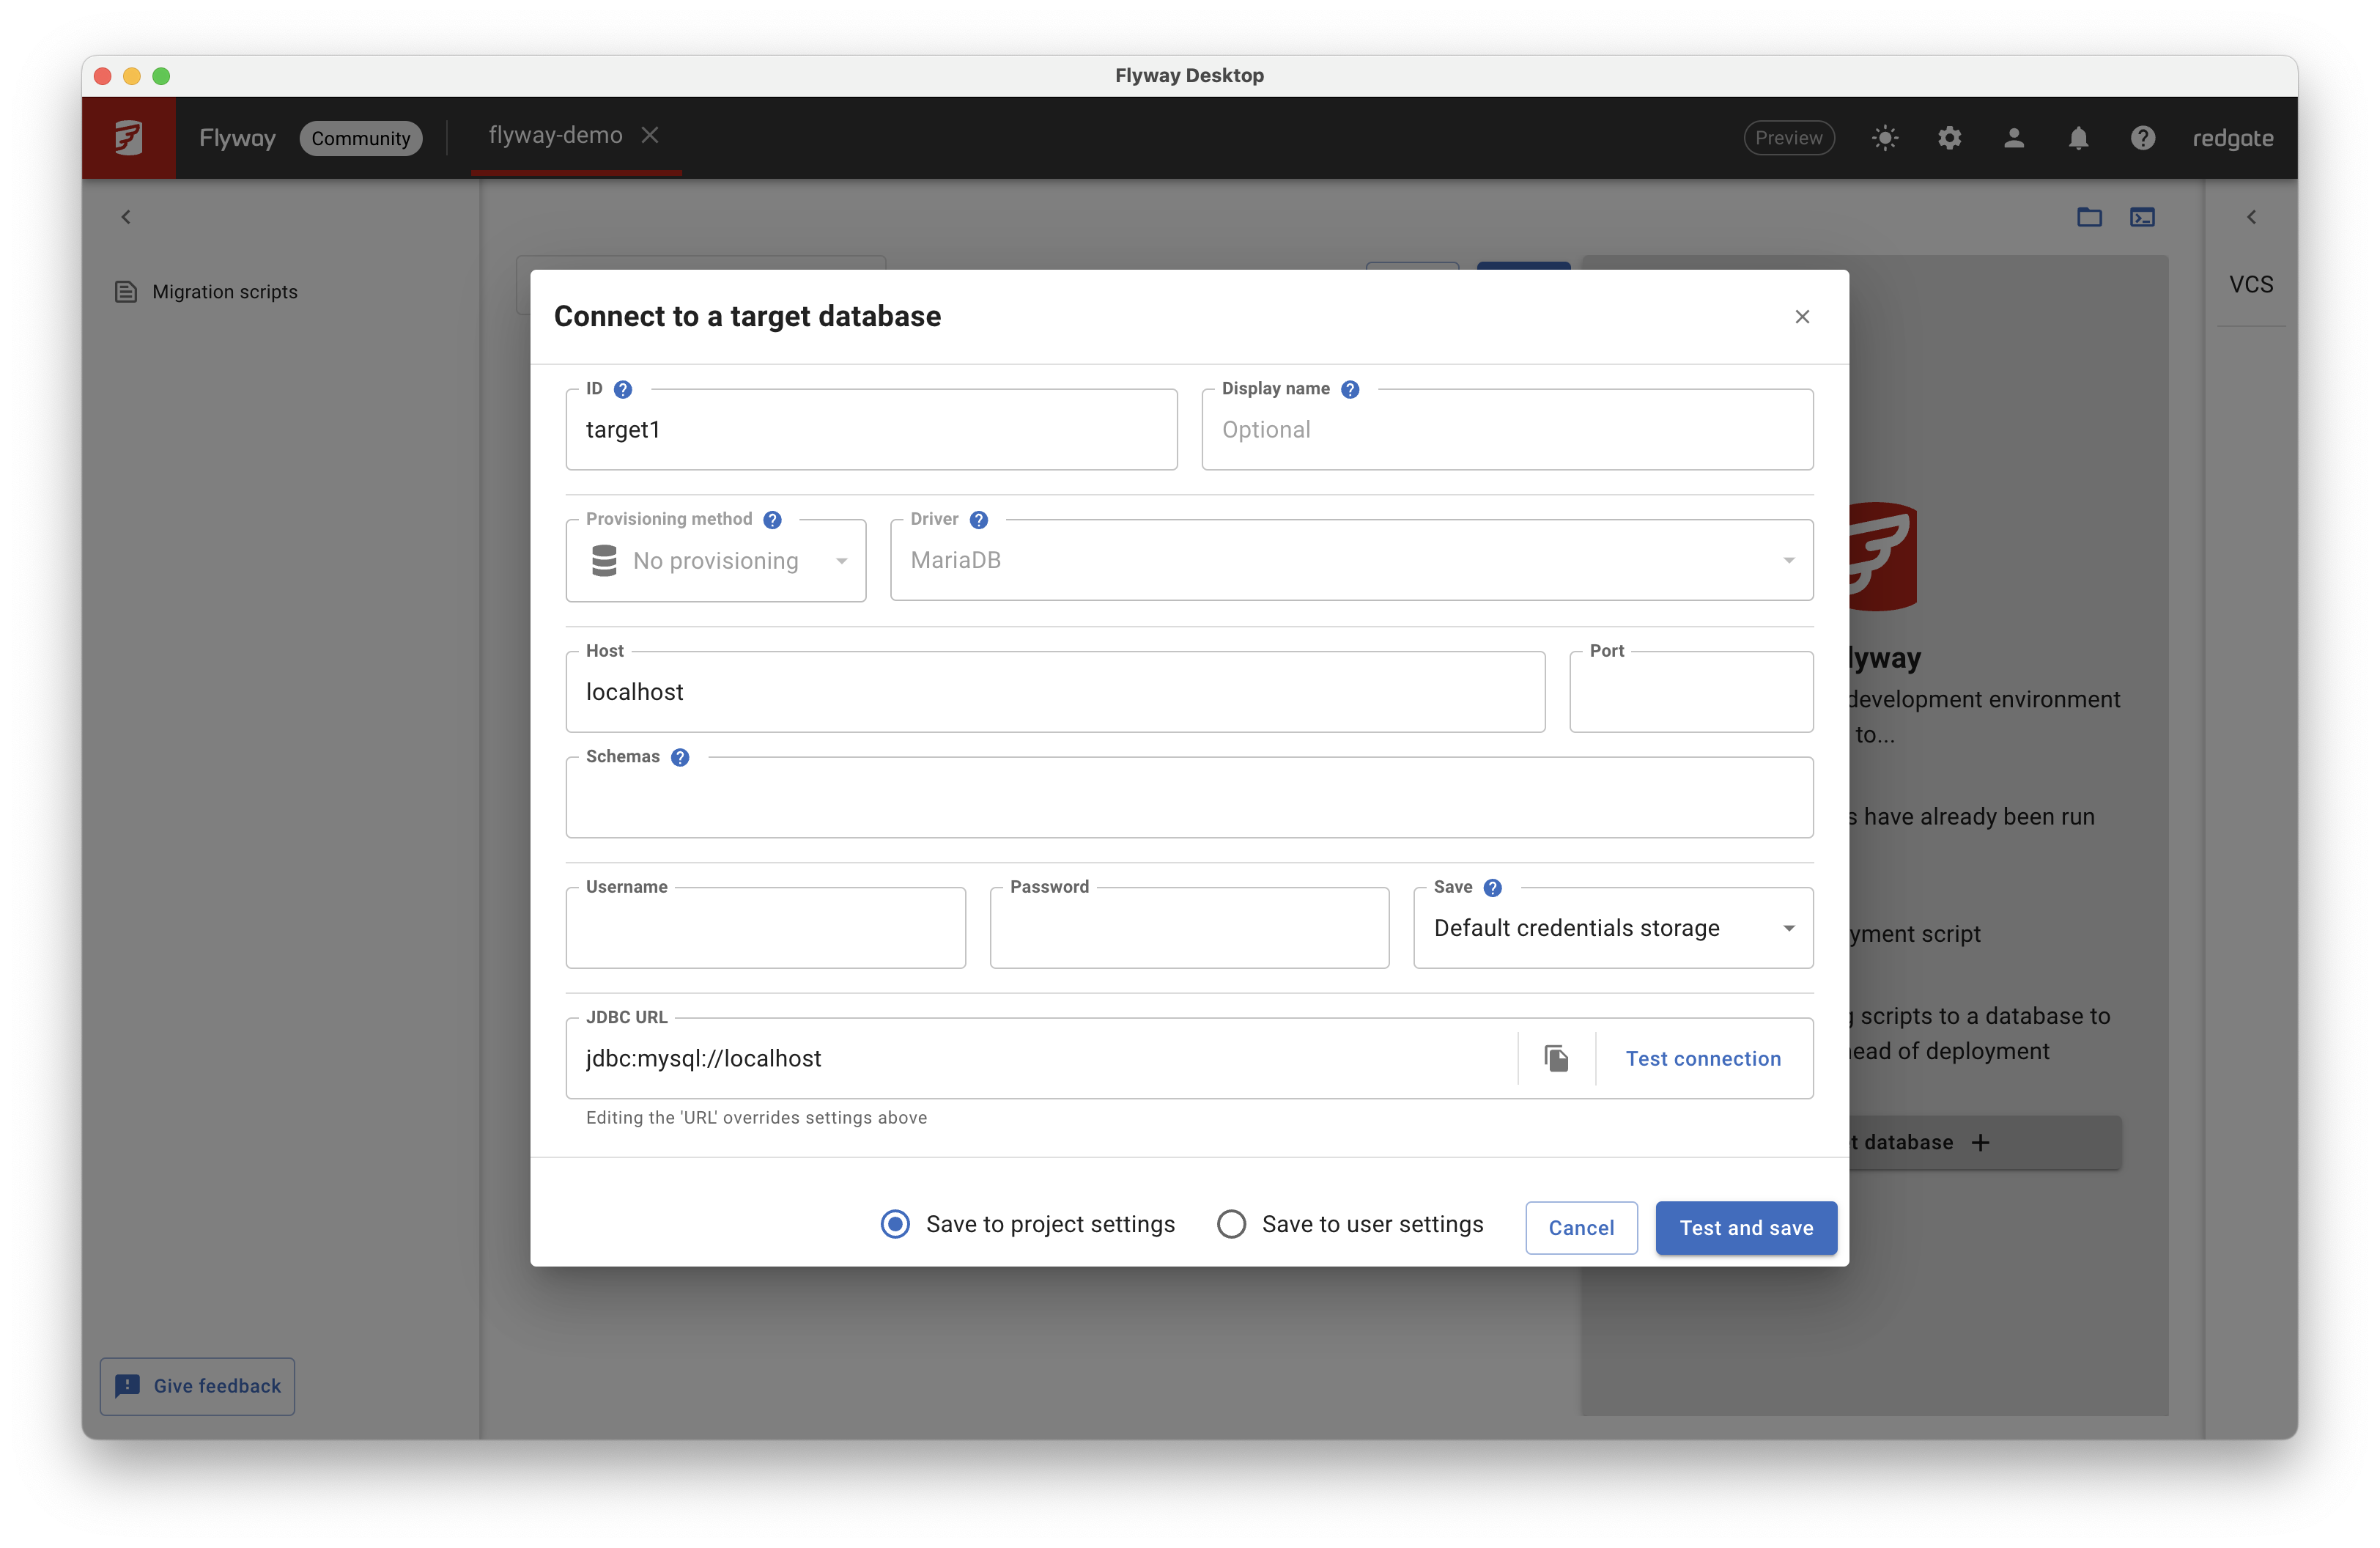Image resolution: width=2380 pixels, height=1548 pixels.
Task: Open the settings gear icon
Action: pos(1949,138)
